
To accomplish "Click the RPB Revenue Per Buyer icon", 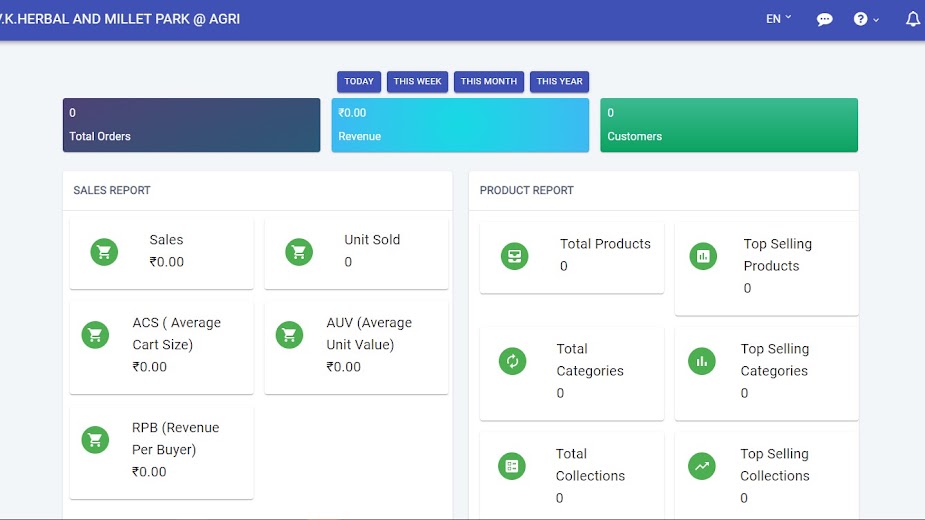I will click(x=95, y=440).
